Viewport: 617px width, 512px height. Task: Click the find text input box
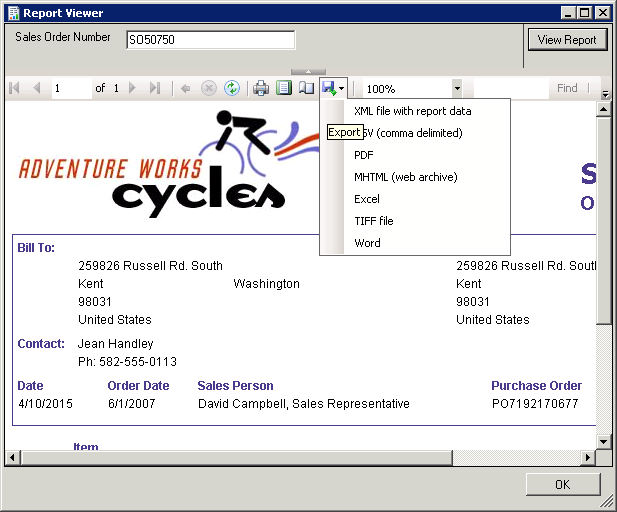coord(511,88)
